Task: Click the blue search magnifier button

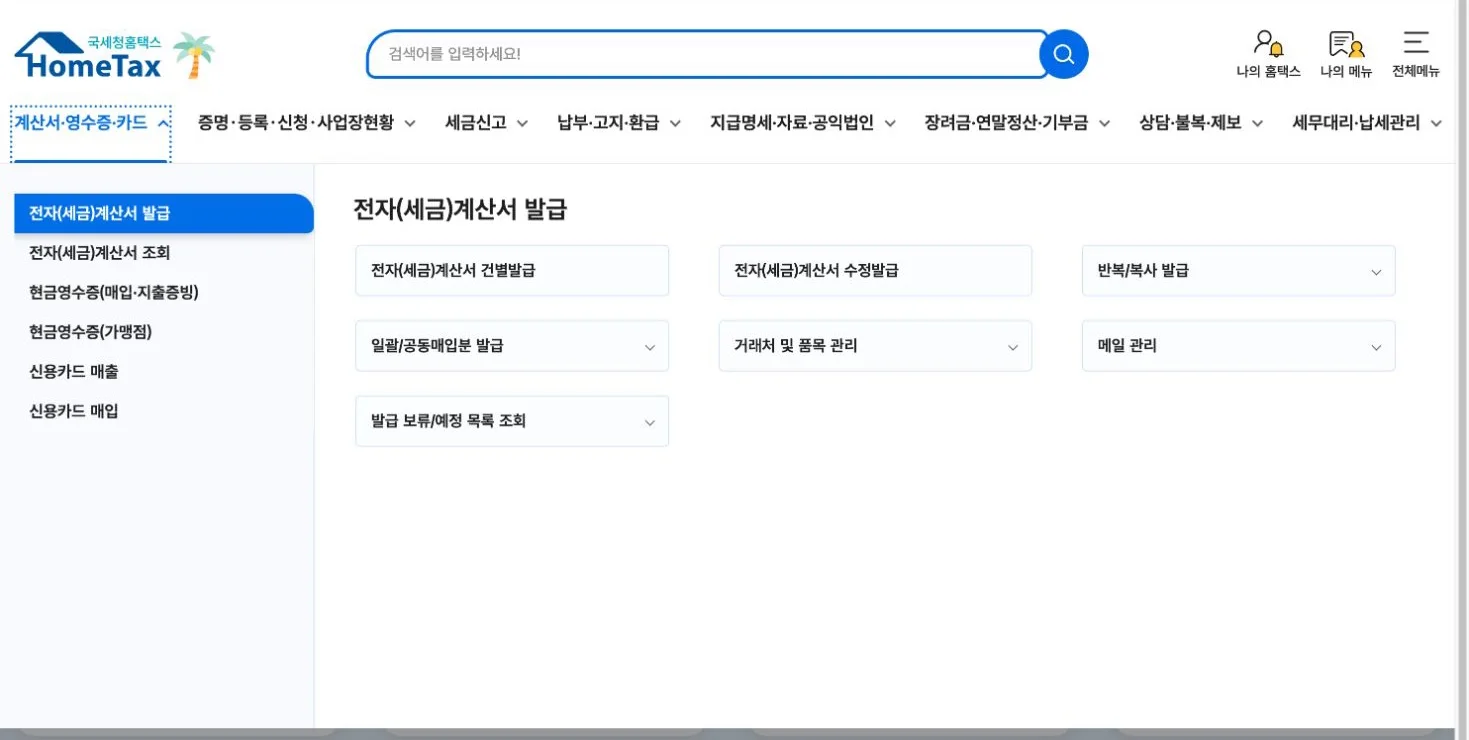Action: click(1063, 54)
